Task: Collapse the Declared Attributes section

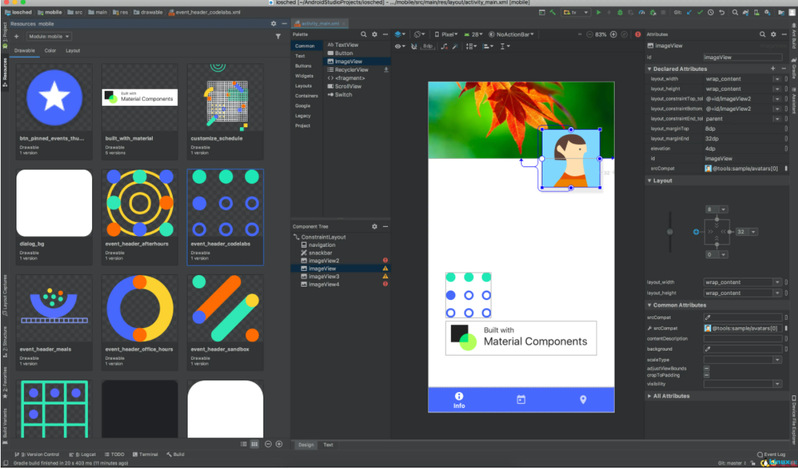Action: pos(650,69)
